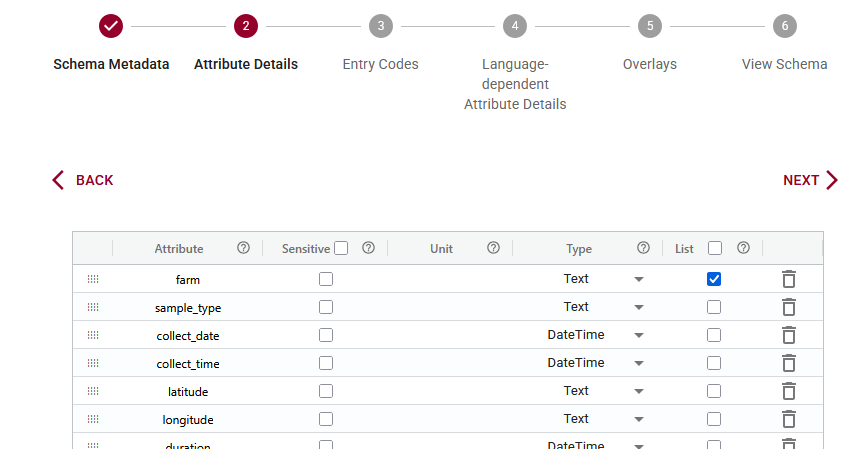Delete the farm attribute row
This screenshot has width=861, height=449.
[789, 279]
